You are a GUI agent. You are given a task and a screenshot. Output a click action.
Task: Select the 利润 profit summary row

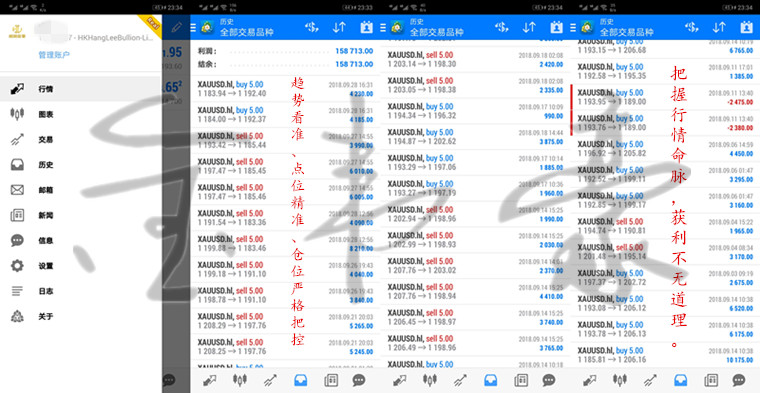click(x=285, y=51)
